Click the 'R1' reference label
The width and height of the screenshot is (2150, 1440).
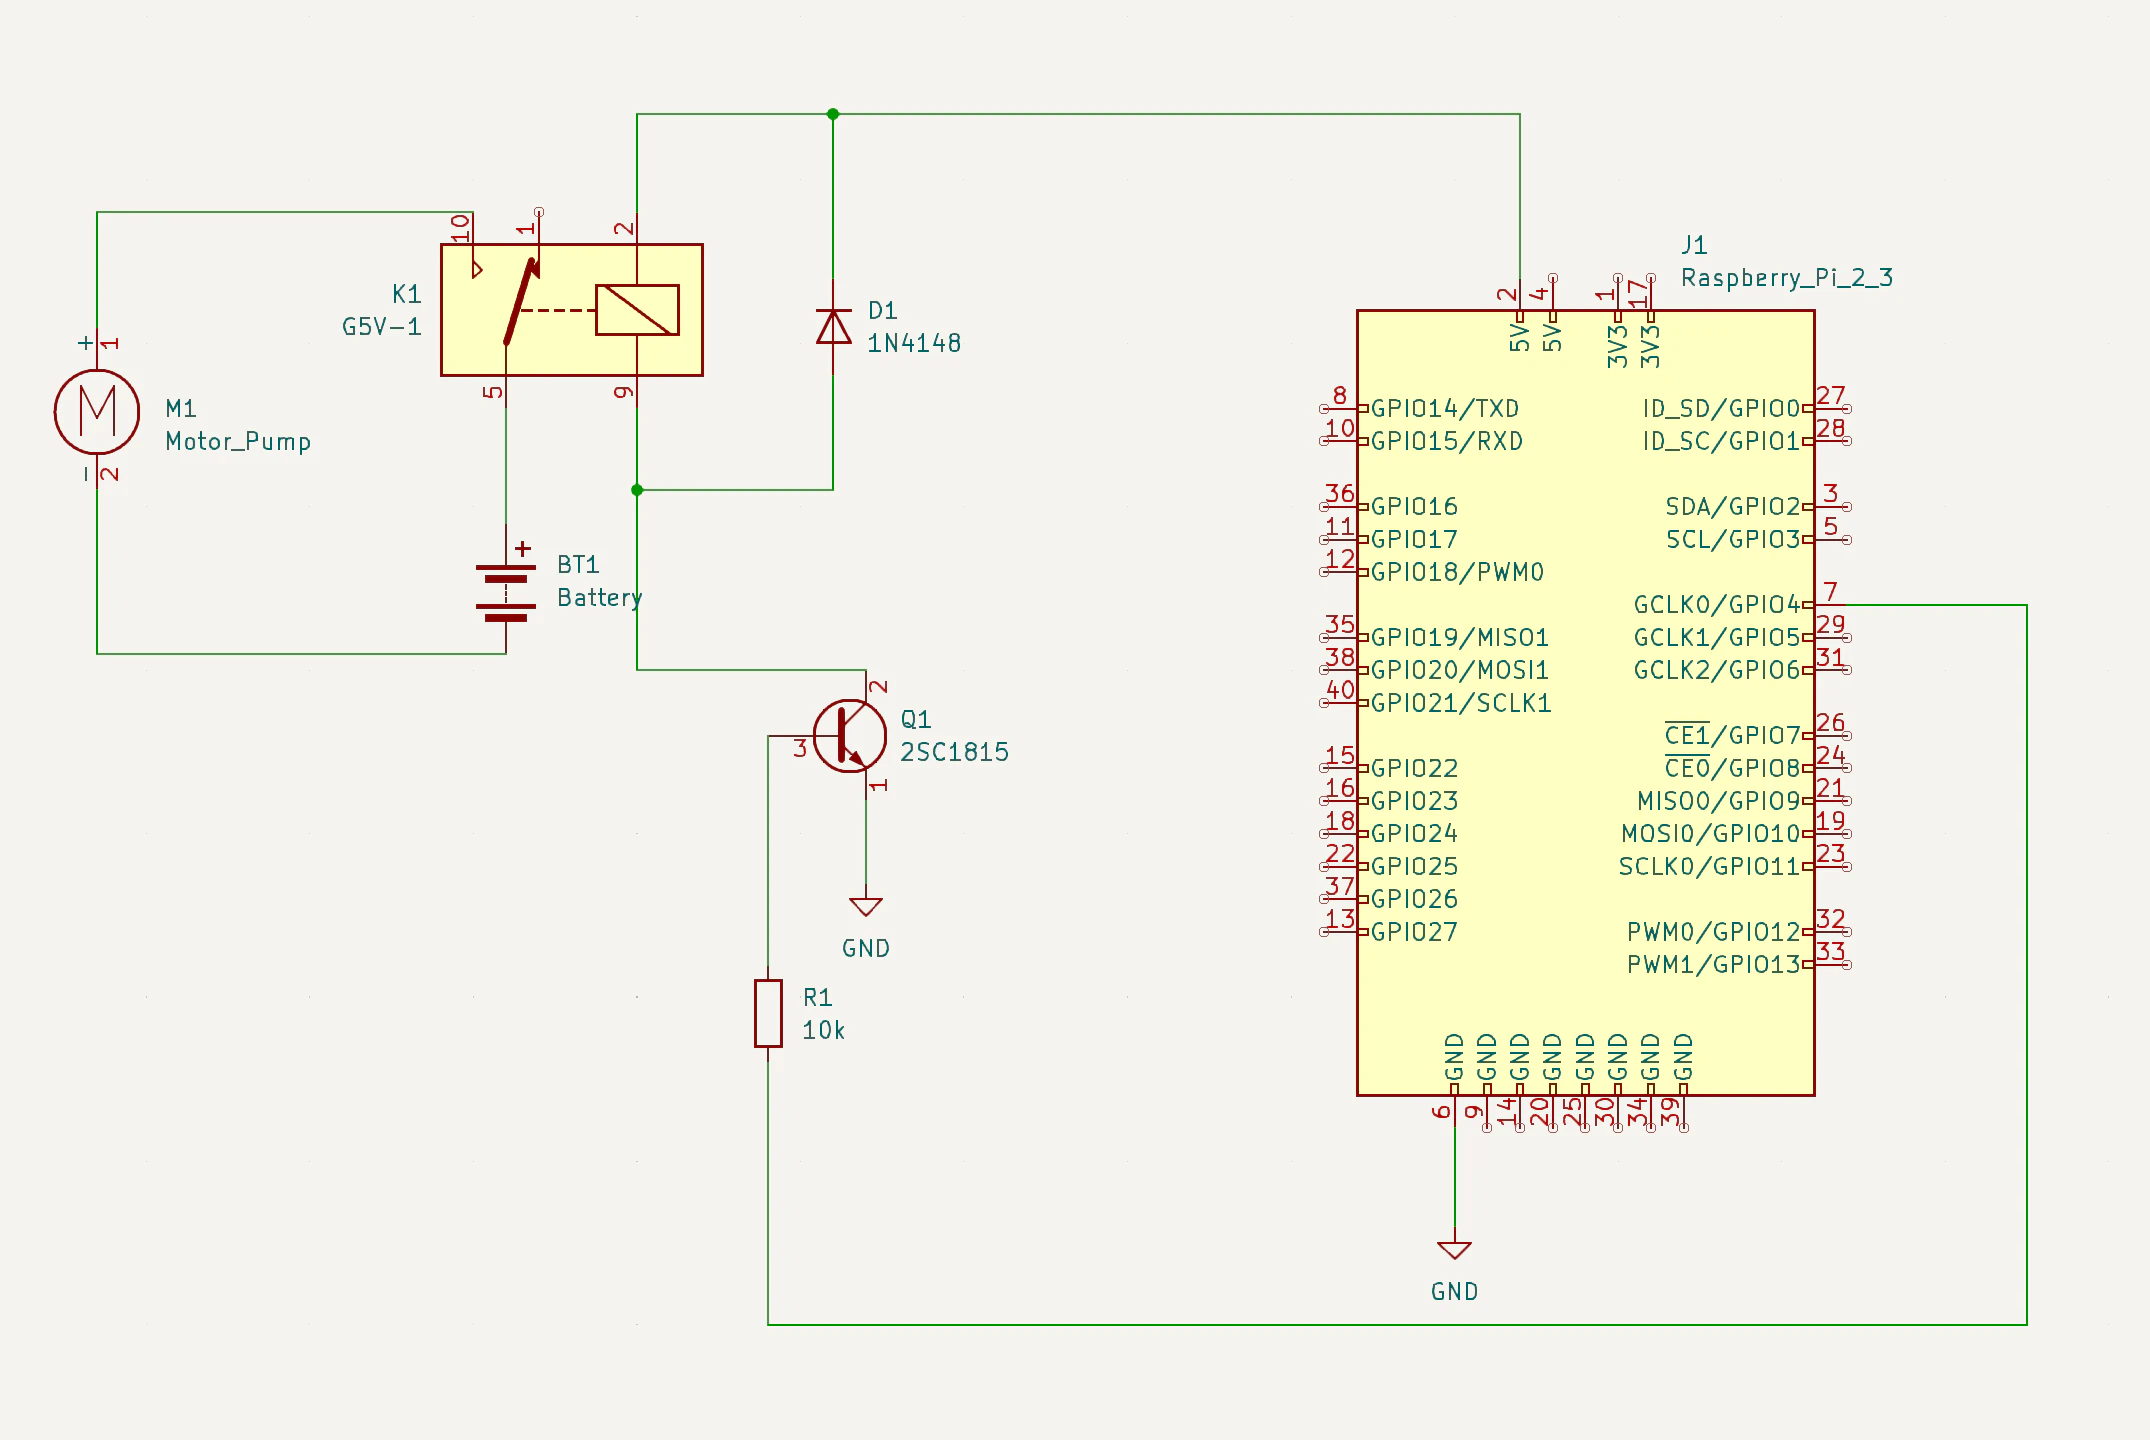click(818, 997)
